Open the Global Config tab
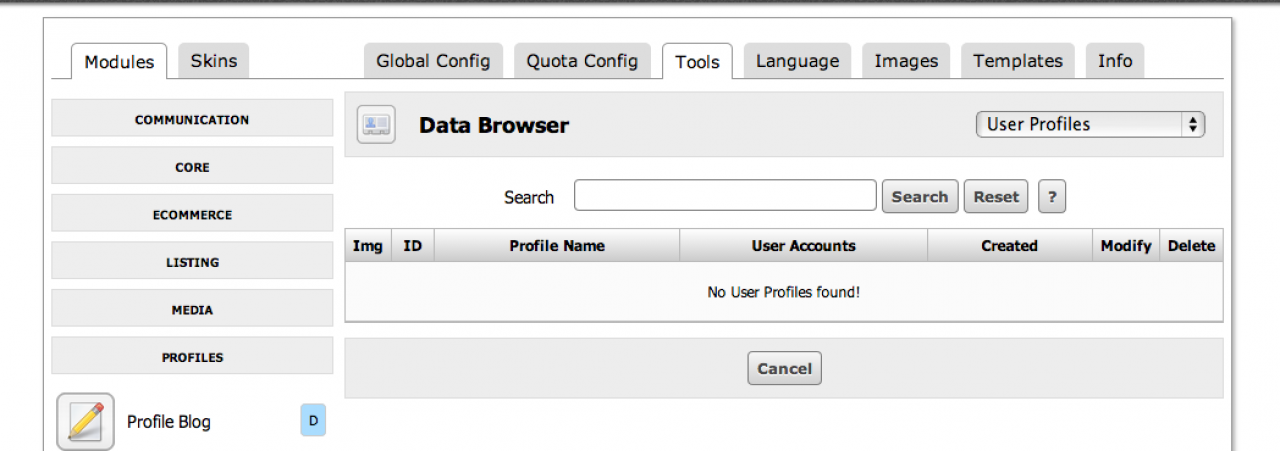 click(433, 61)
